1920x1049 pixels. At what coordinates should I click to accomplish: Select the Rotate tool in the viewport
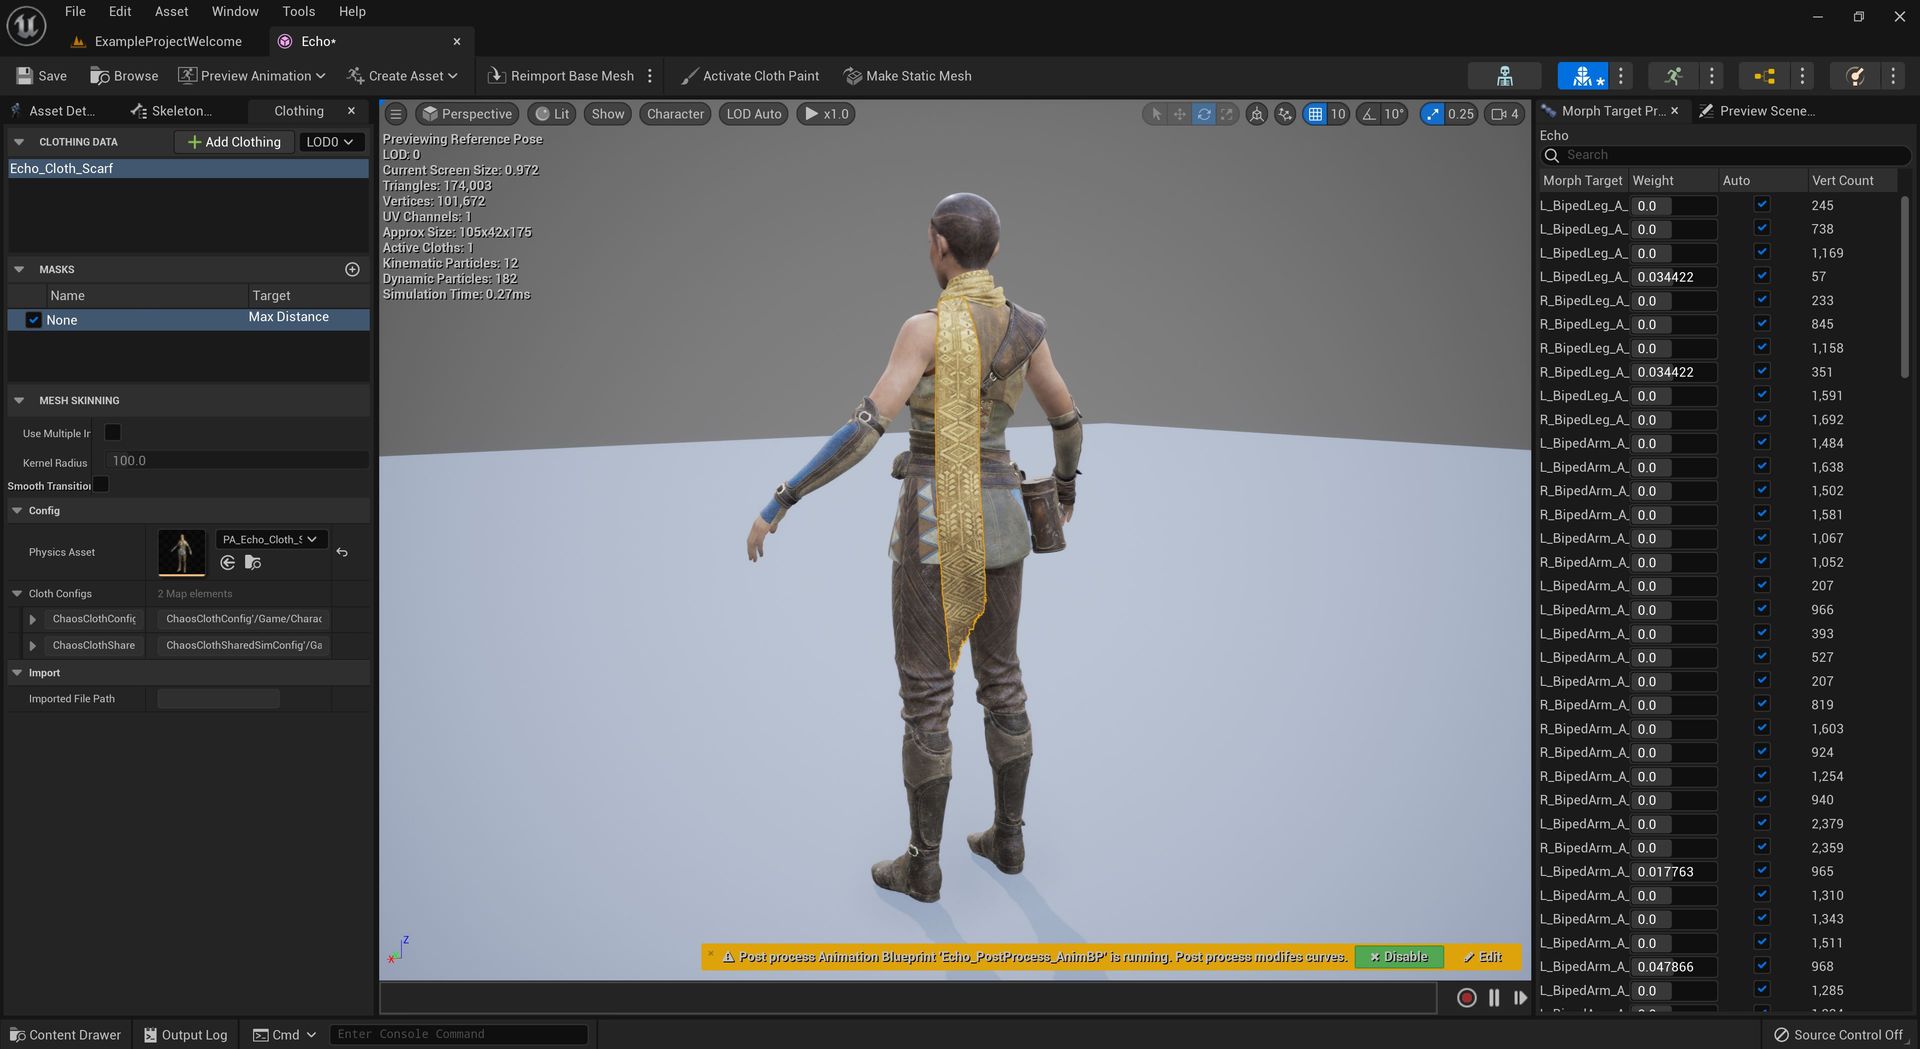(x=1203, y=114)
